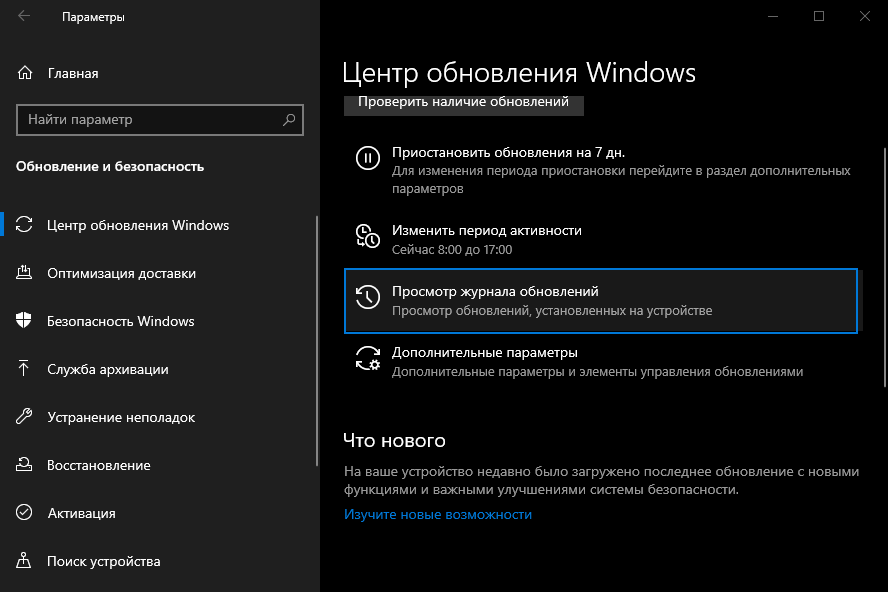Image resolution: width=888 pixels, height=592 pixels.
Task: Click the Home (Главная) house icon
Action: 25,73
